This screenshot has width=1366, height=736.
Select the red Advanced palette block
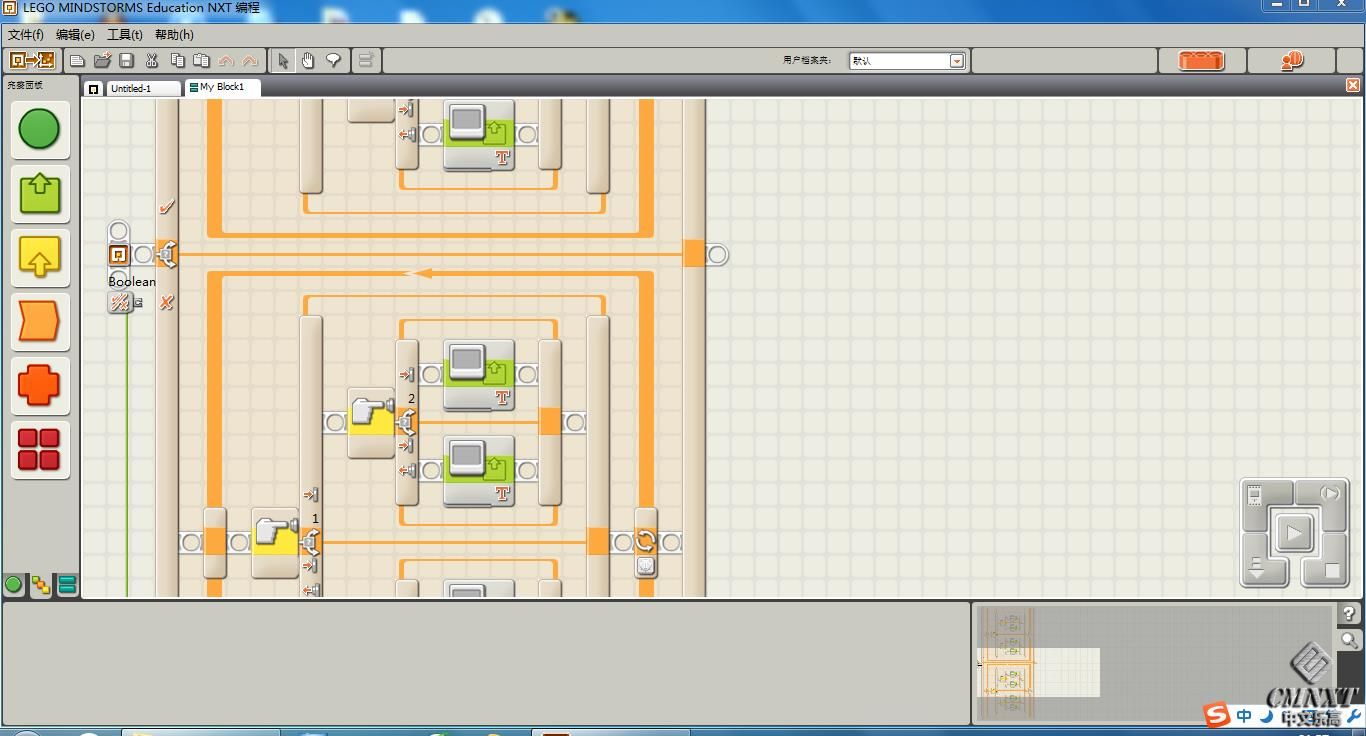tap(40, 450)
